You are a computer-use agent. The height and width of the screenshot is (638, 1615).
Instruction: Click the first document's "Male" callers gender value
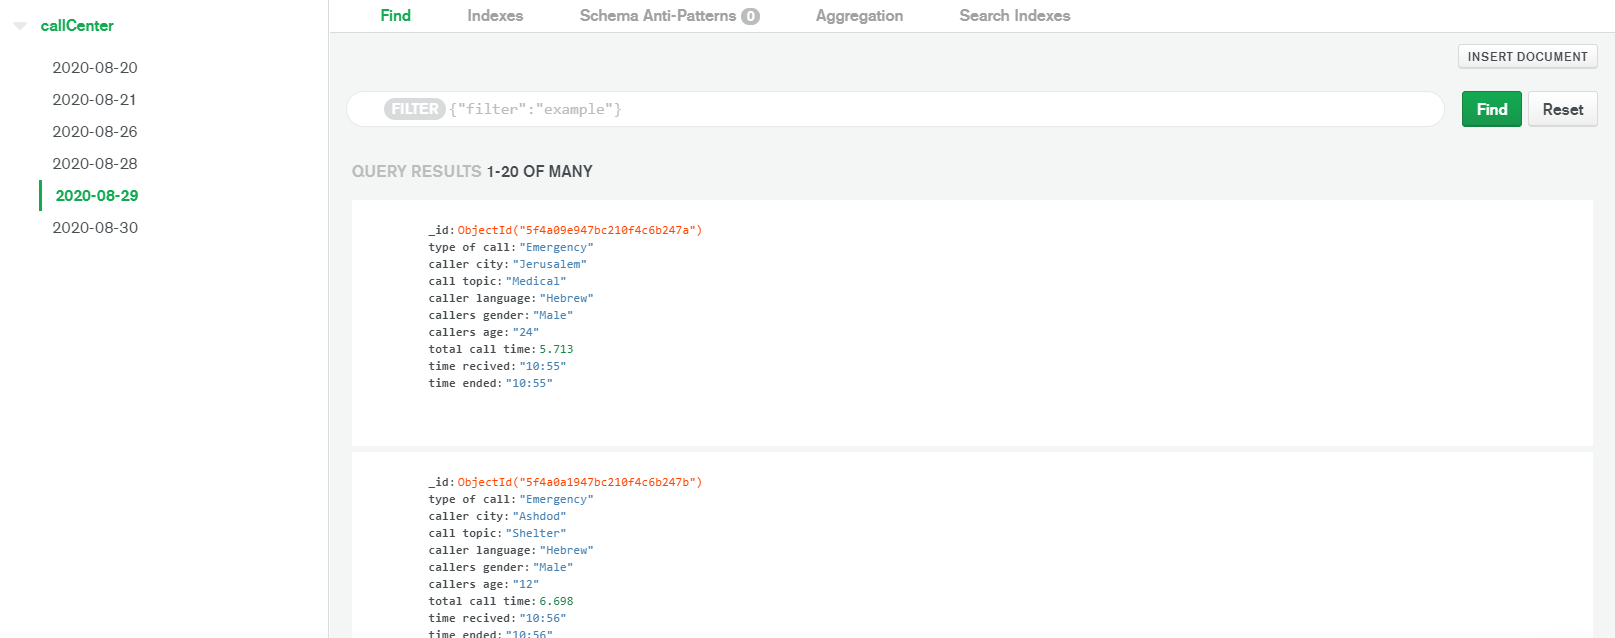coord(553,315)
